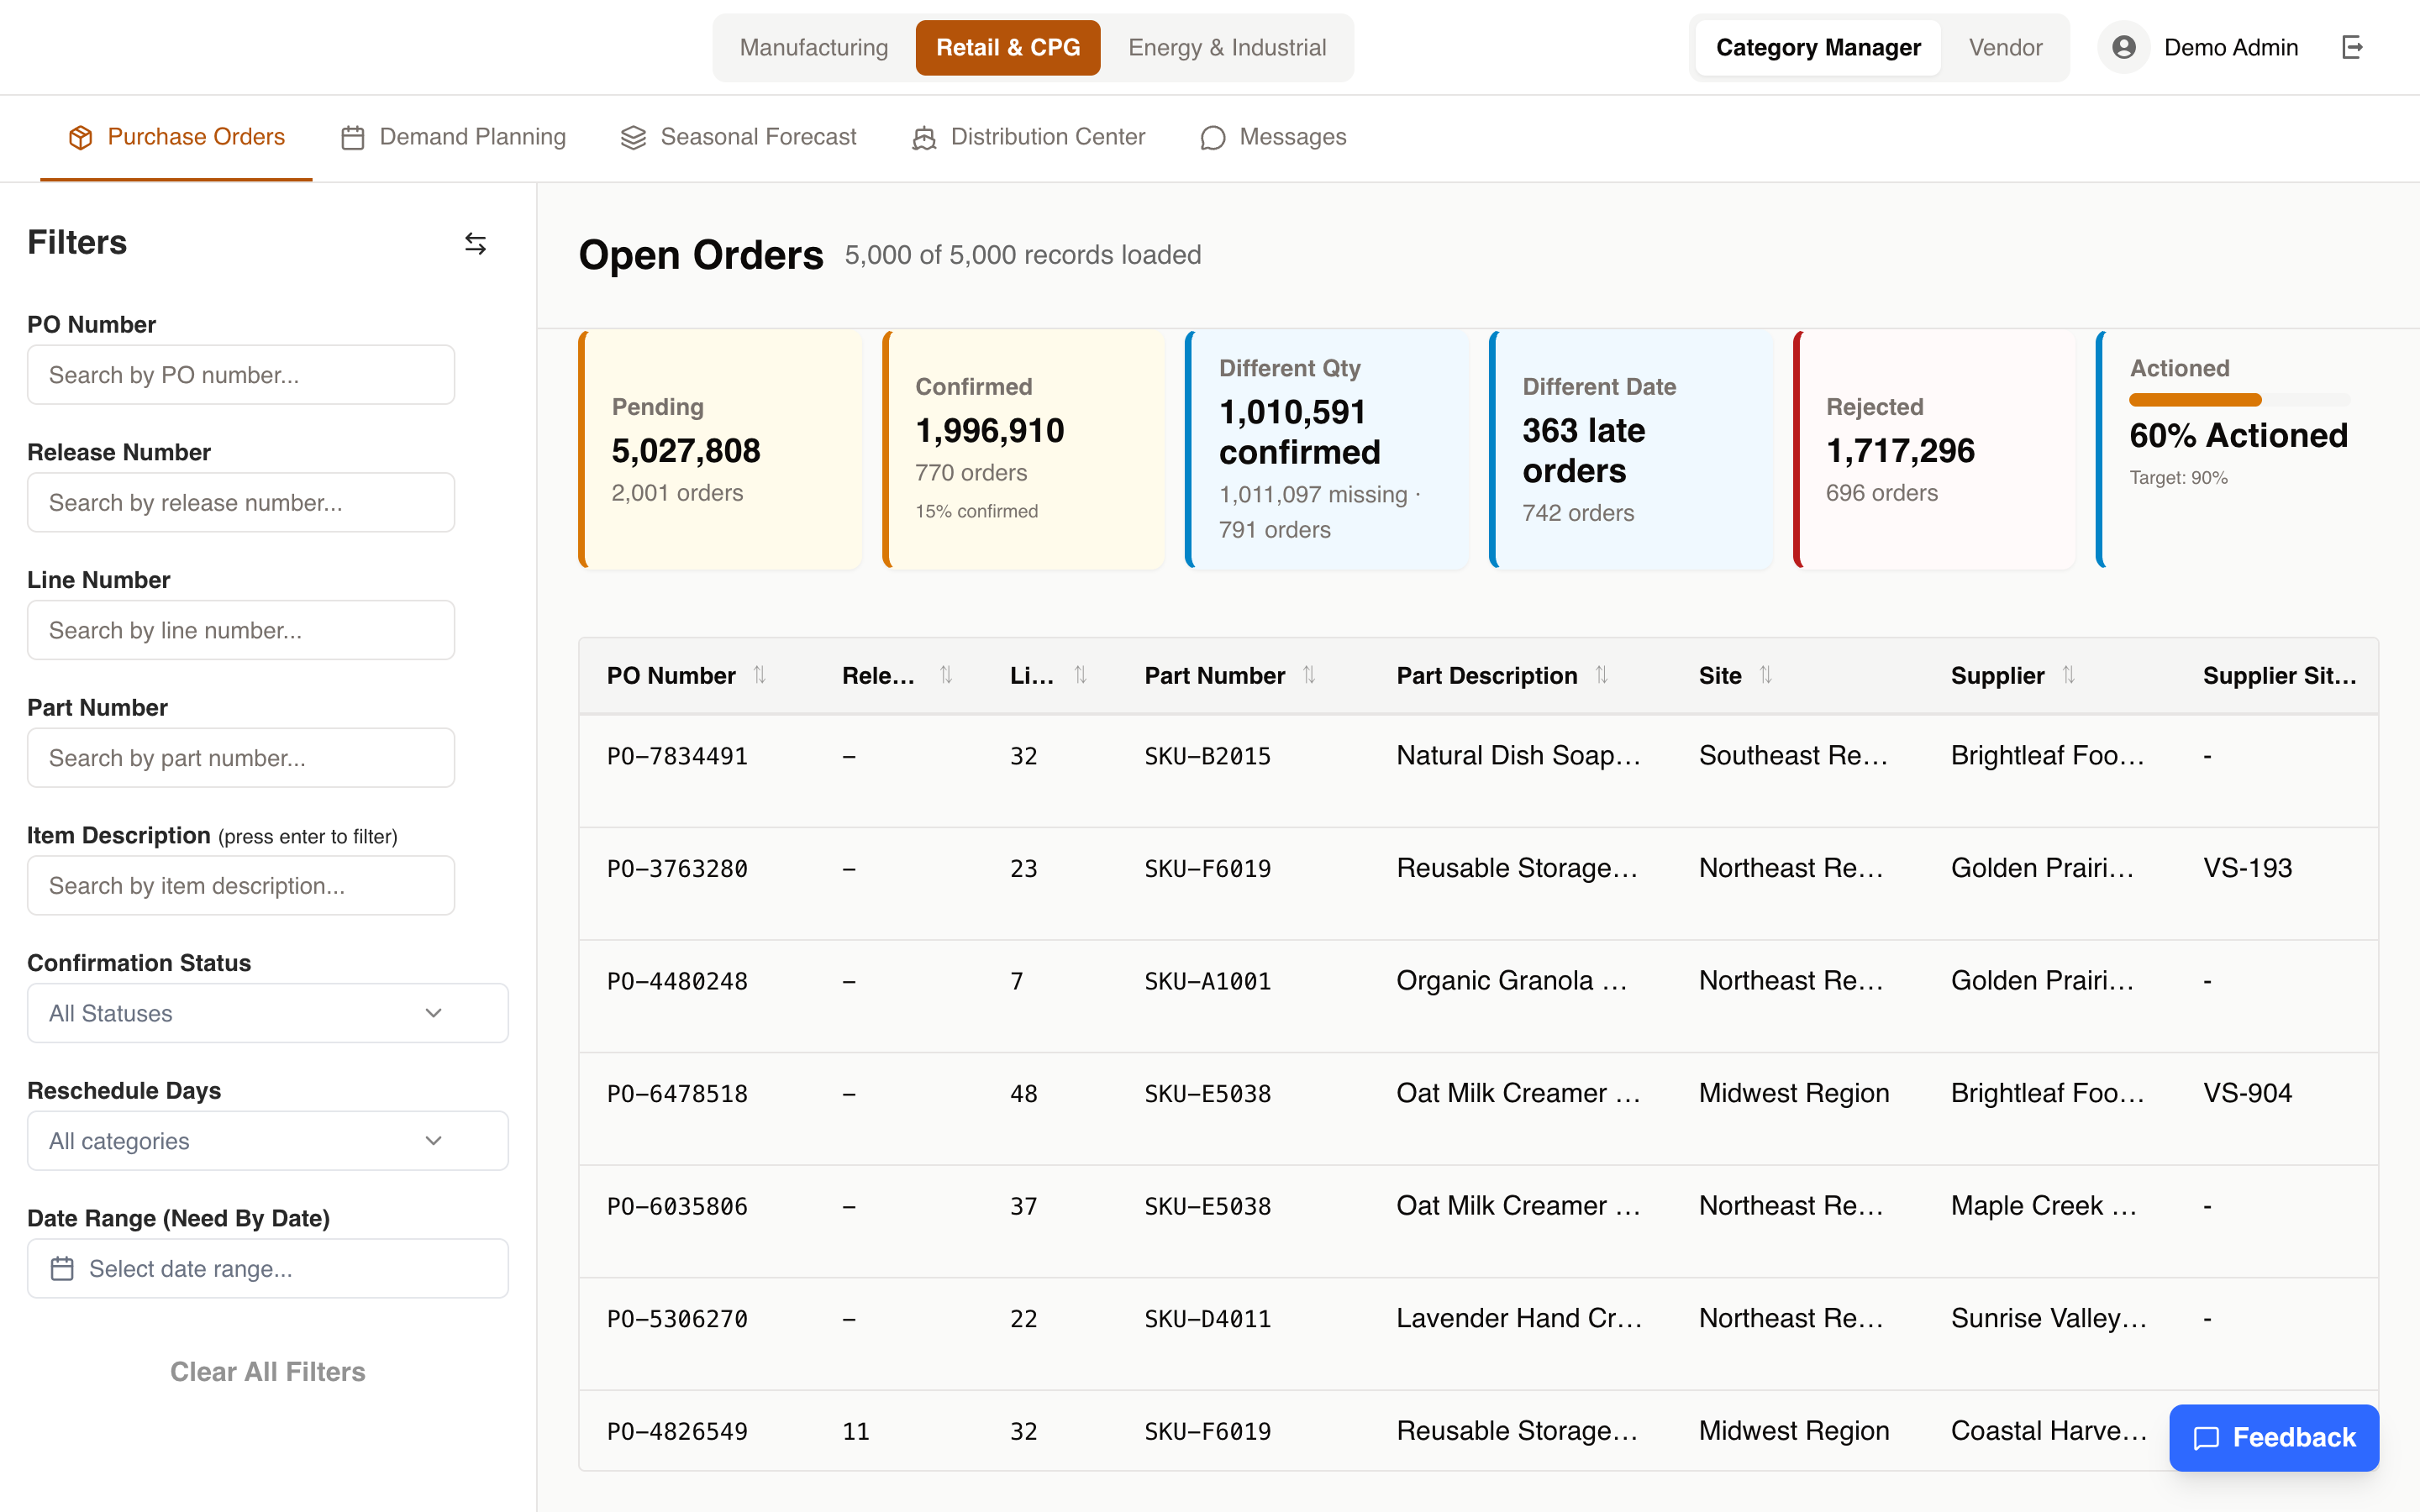The height and width of the screenshot is (1512, 2420).
Task: Click the PO Number search field
Action: [x=241, y=375]
